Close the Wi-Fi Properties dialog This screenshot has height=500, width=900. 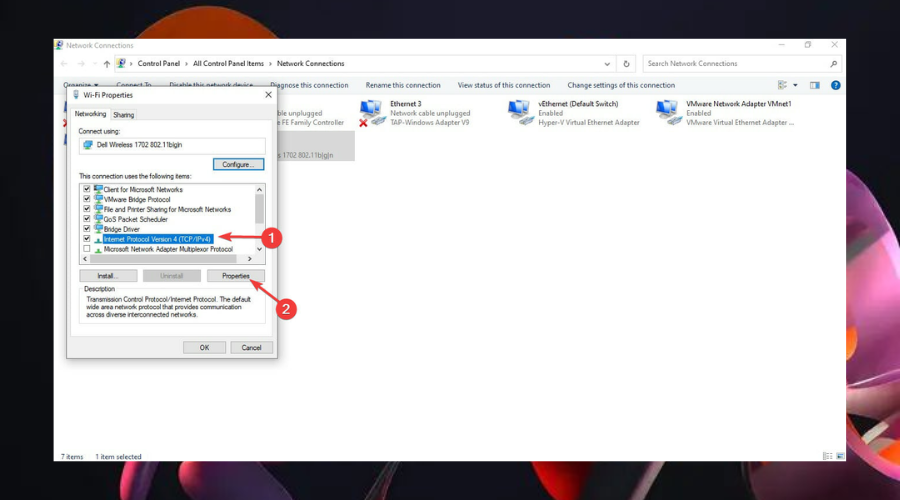coord(268,95)
